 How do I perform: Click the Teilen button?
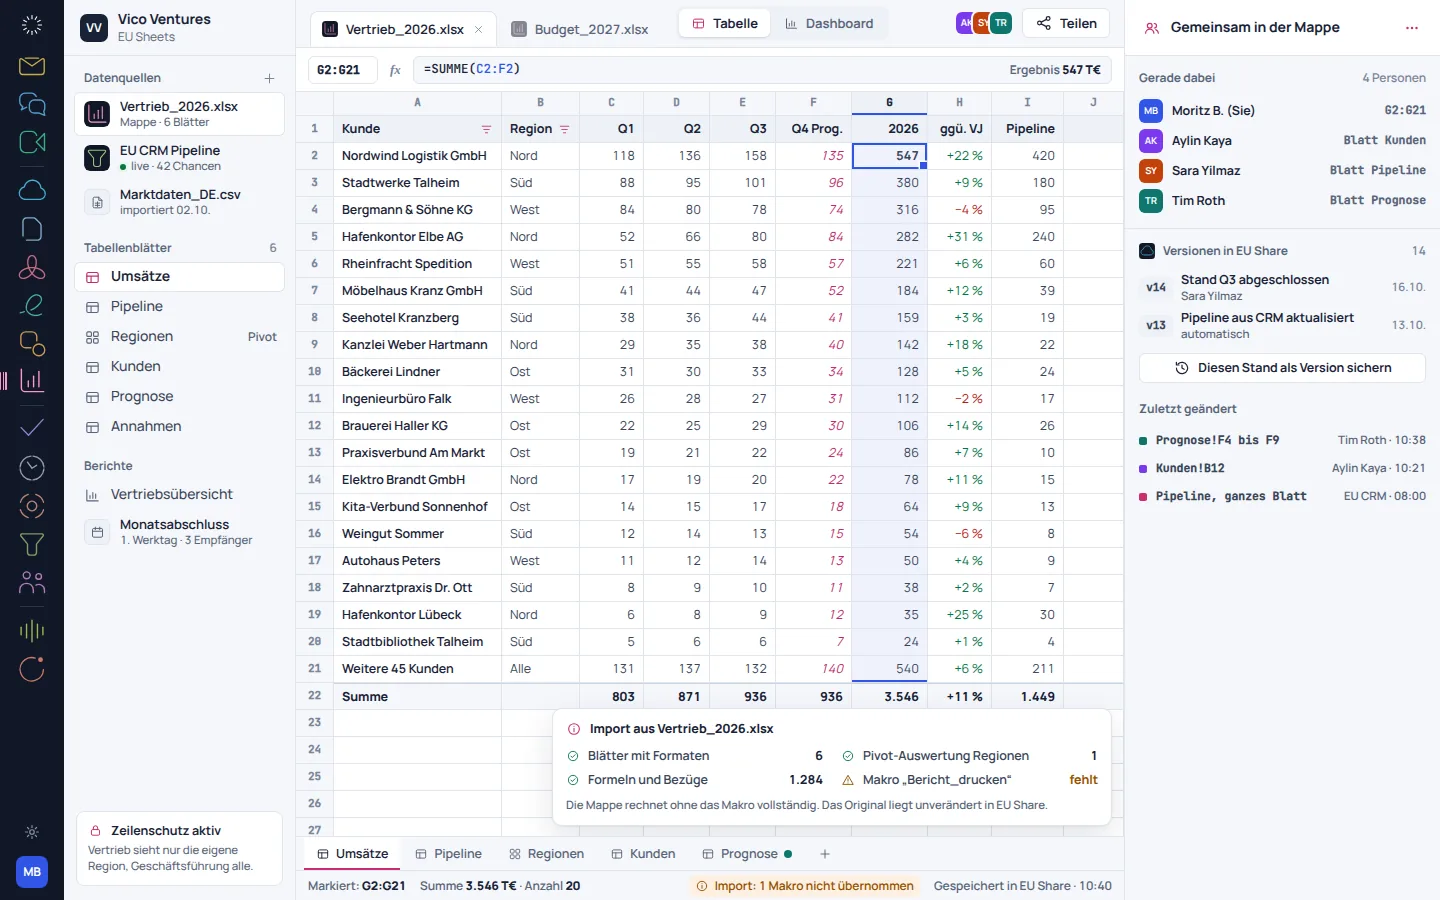[x=1067, y=24]
